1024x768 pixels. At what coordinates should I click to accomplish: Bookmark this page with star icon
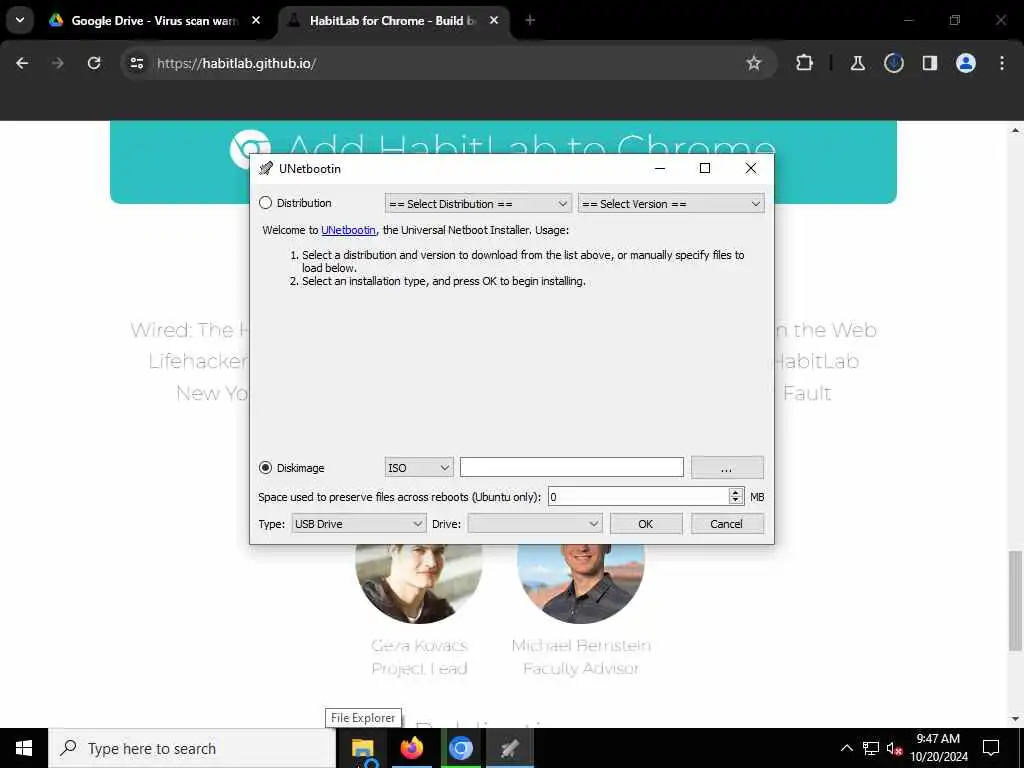click(754, 63)
